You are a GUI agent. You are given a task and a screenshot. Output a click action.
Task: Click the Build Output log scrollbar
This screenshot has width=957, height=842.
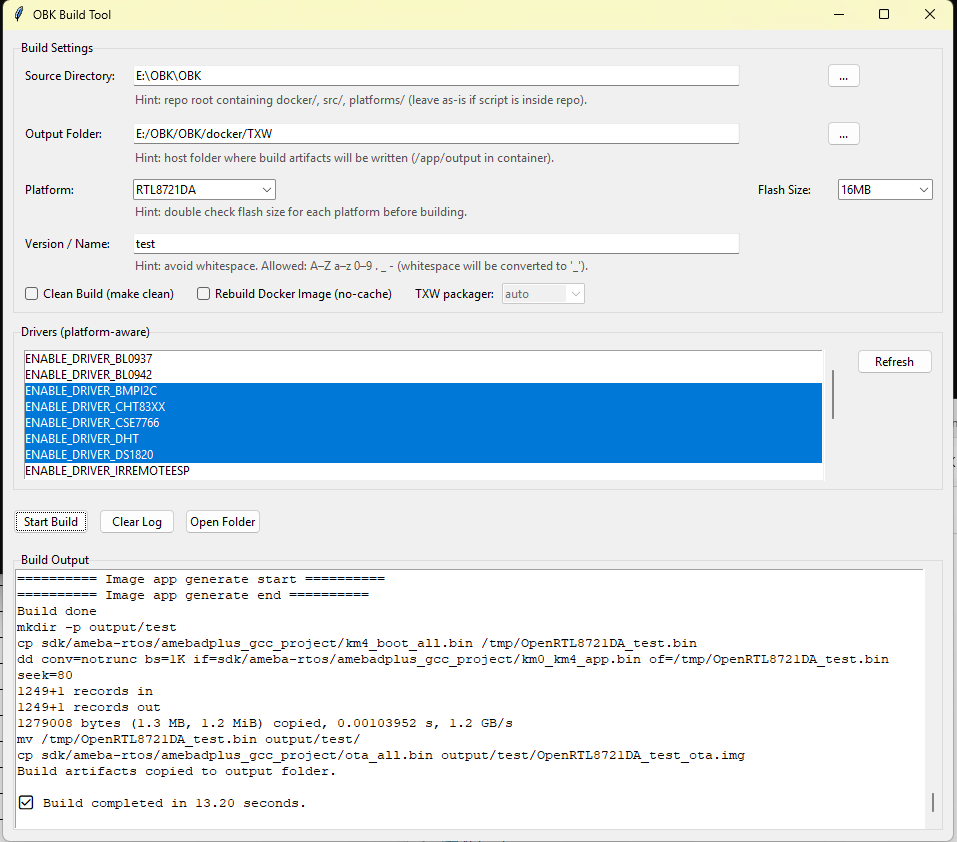(933, 802)
